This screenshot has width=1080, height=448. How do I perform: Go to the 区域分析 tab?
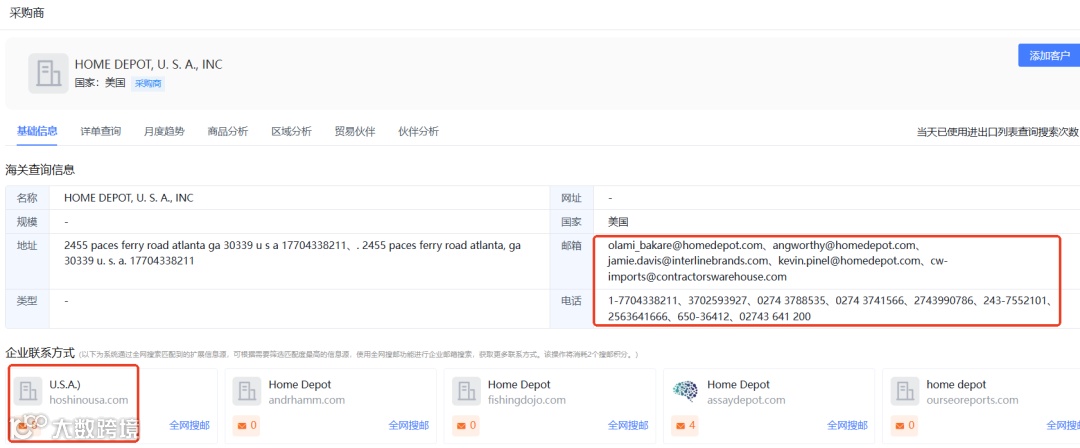[x=291, y=131]
